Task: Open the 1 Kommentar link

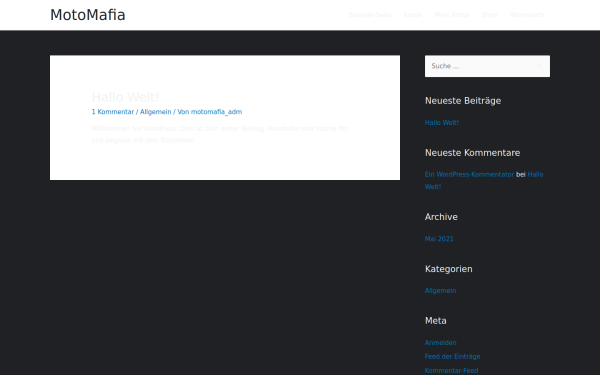Action: [112, 112]
